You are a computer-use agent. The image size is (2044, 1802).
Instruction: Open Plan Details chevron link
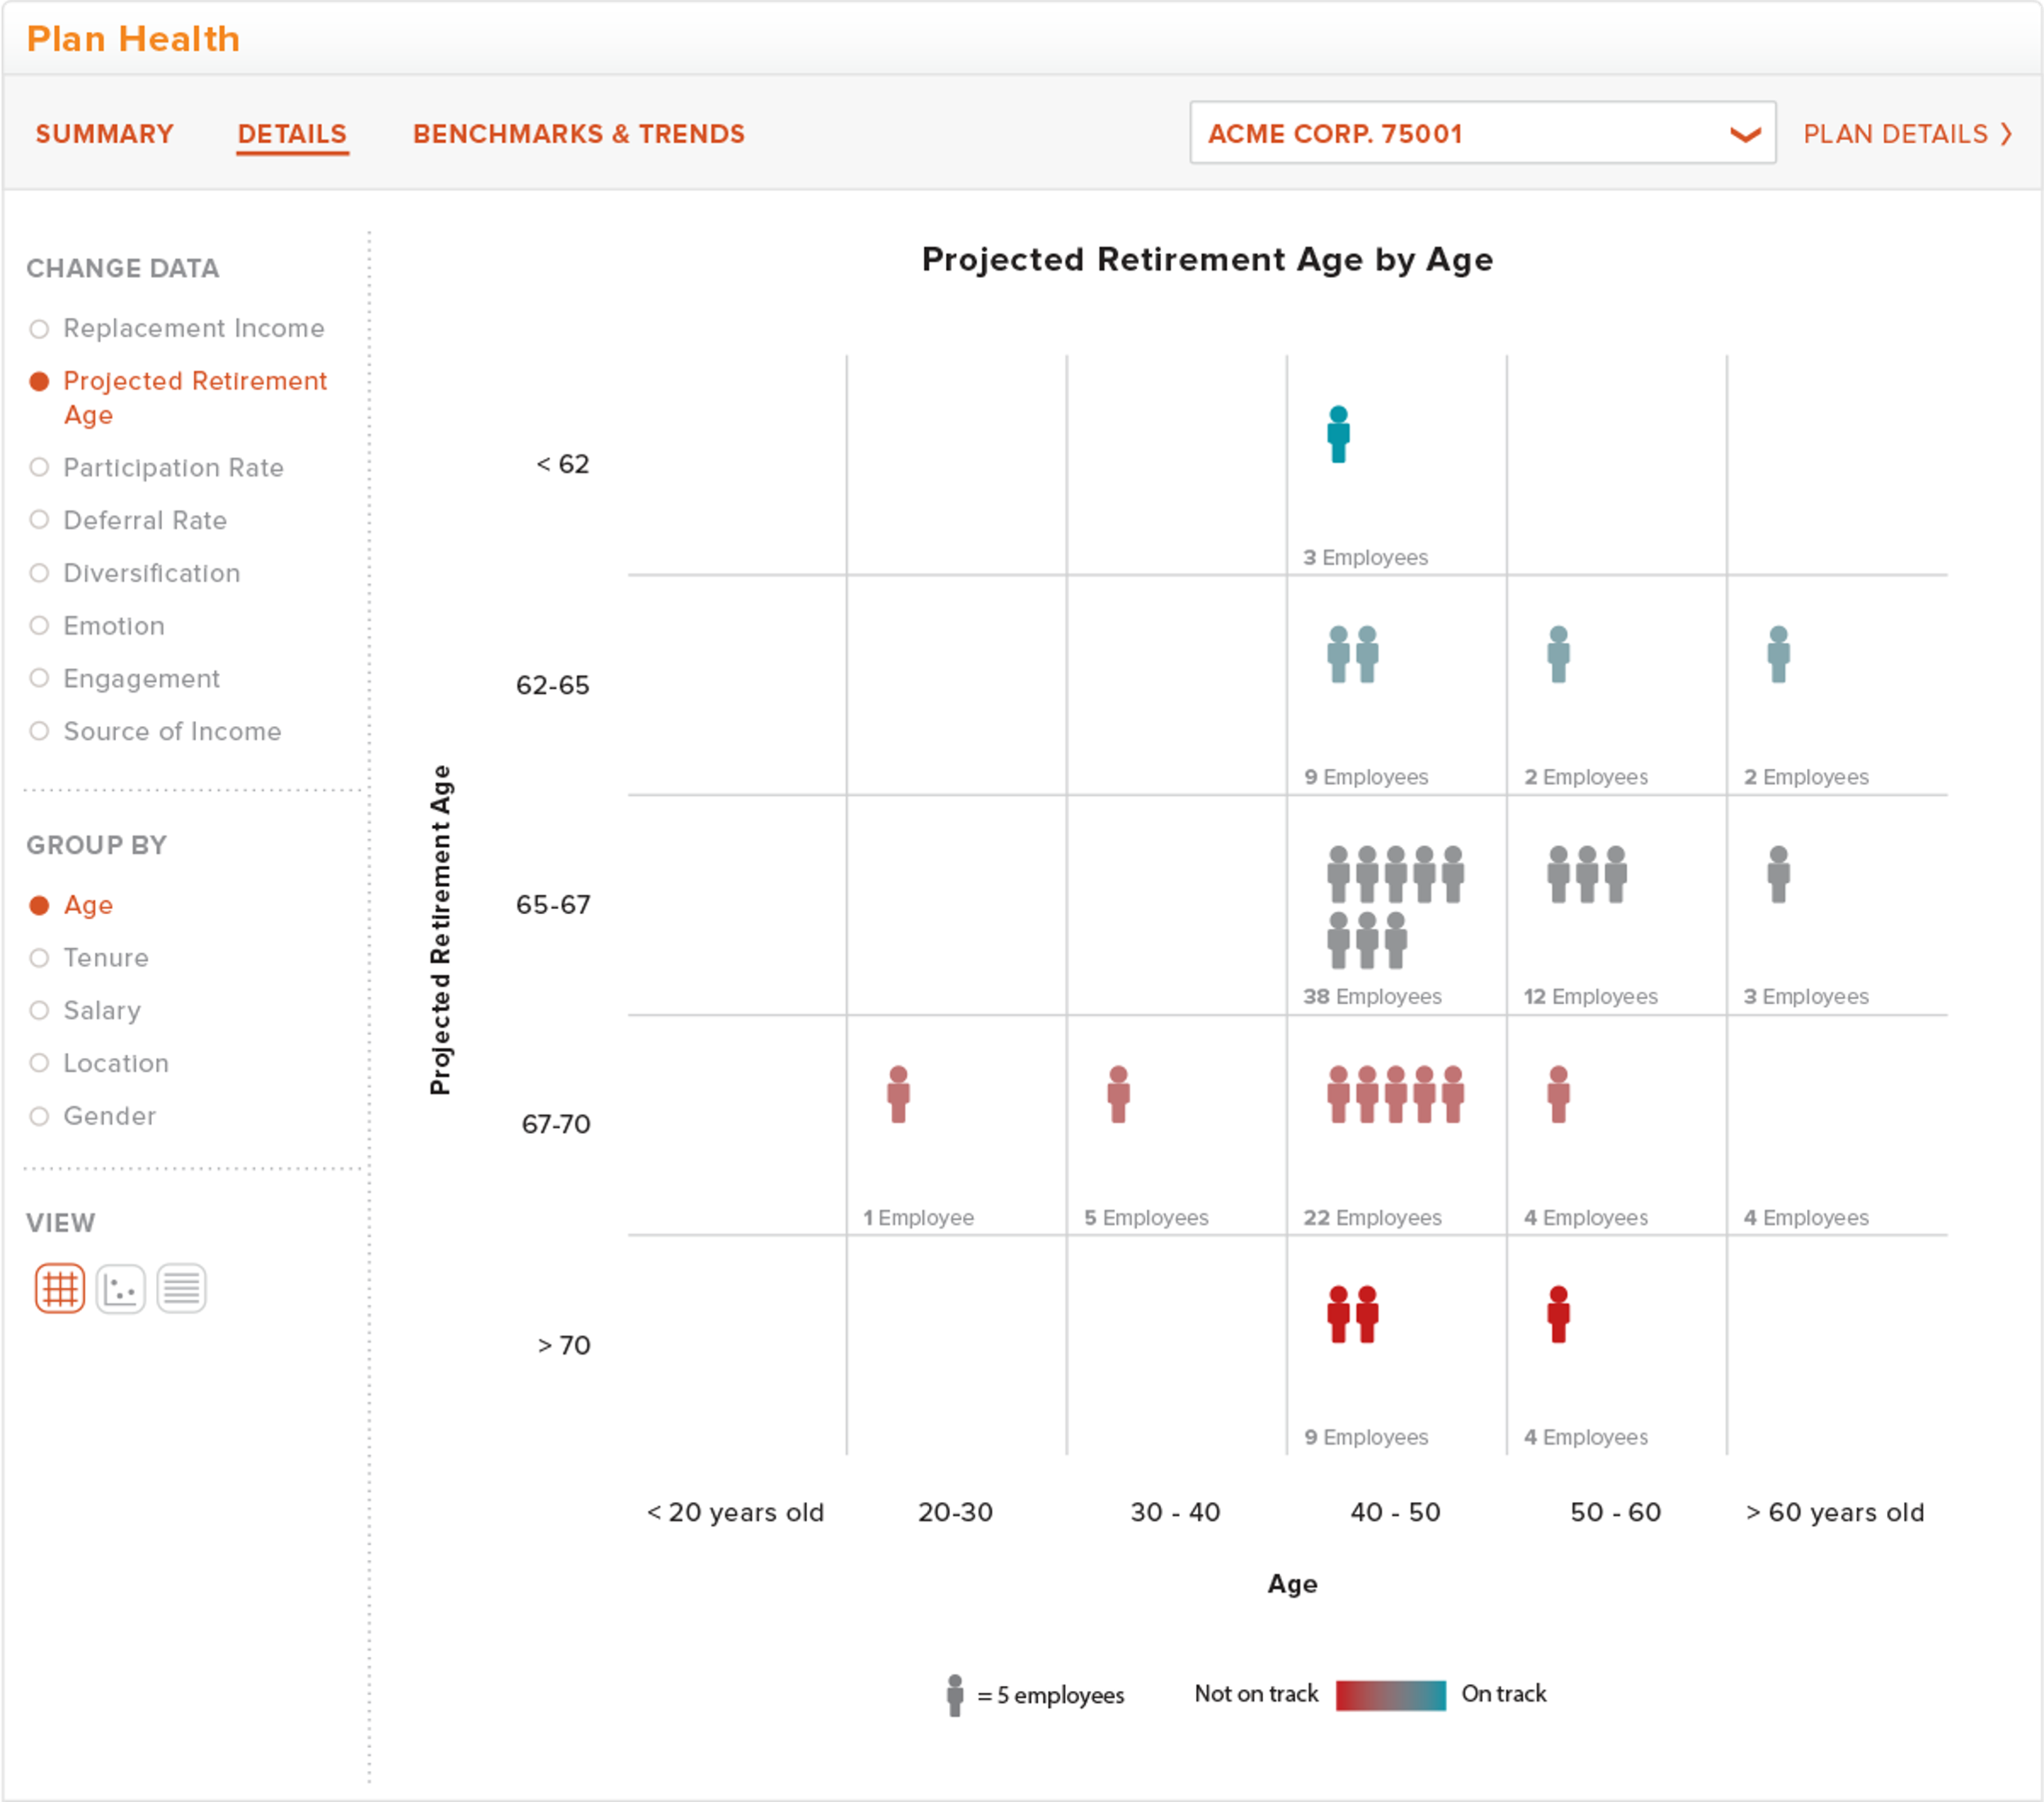click(1907, 134)
